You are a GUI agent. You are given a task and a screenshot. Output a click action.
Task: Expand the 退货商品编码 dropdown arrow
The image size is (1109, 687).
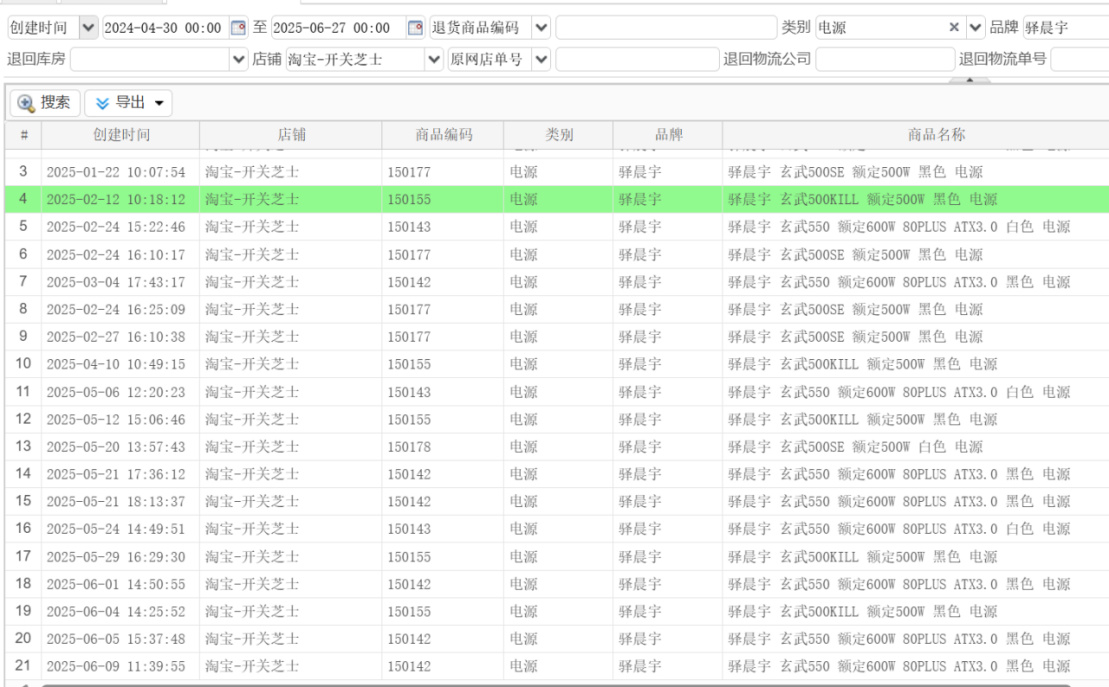[x=541, y=28]
